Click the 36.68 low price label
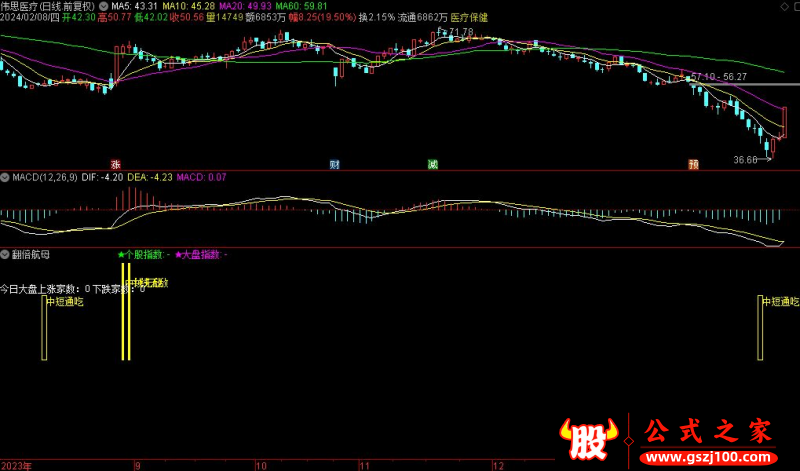 (745, 160)
